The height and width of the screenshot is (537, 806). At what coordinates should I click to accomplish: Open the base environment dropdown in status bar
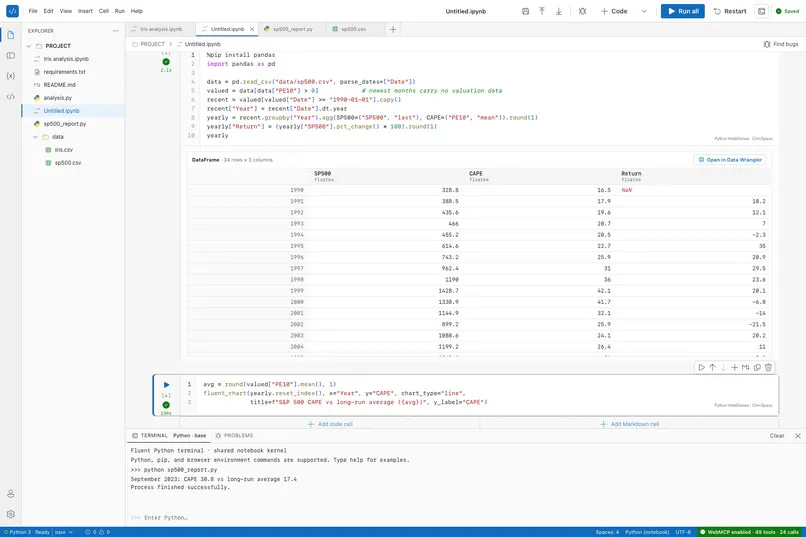(x=64, y=532)
